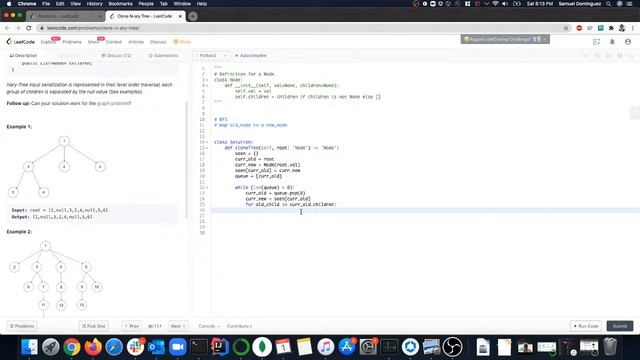
Task: Open the Problems list button at bottom
Action: click(x=22, y=326)
